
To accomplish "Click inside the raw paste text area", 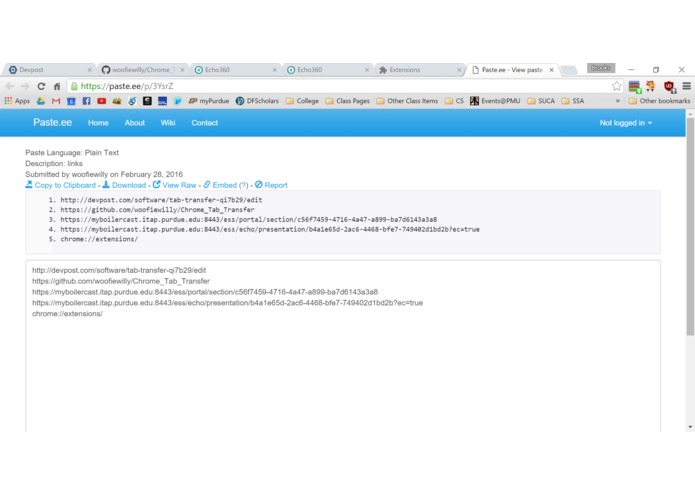I will point(343,346).
